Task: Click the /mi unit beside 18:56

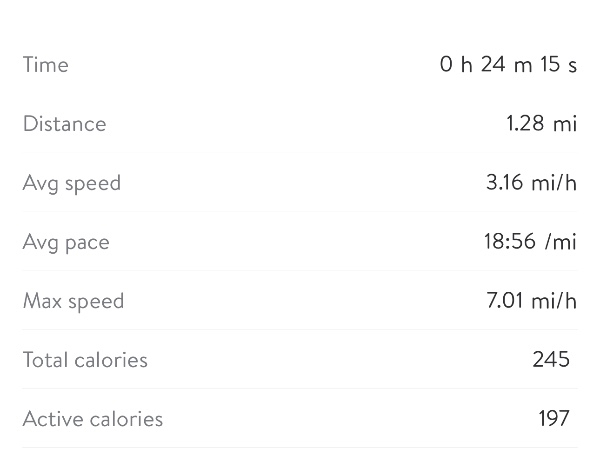Action: click(562, 242)
